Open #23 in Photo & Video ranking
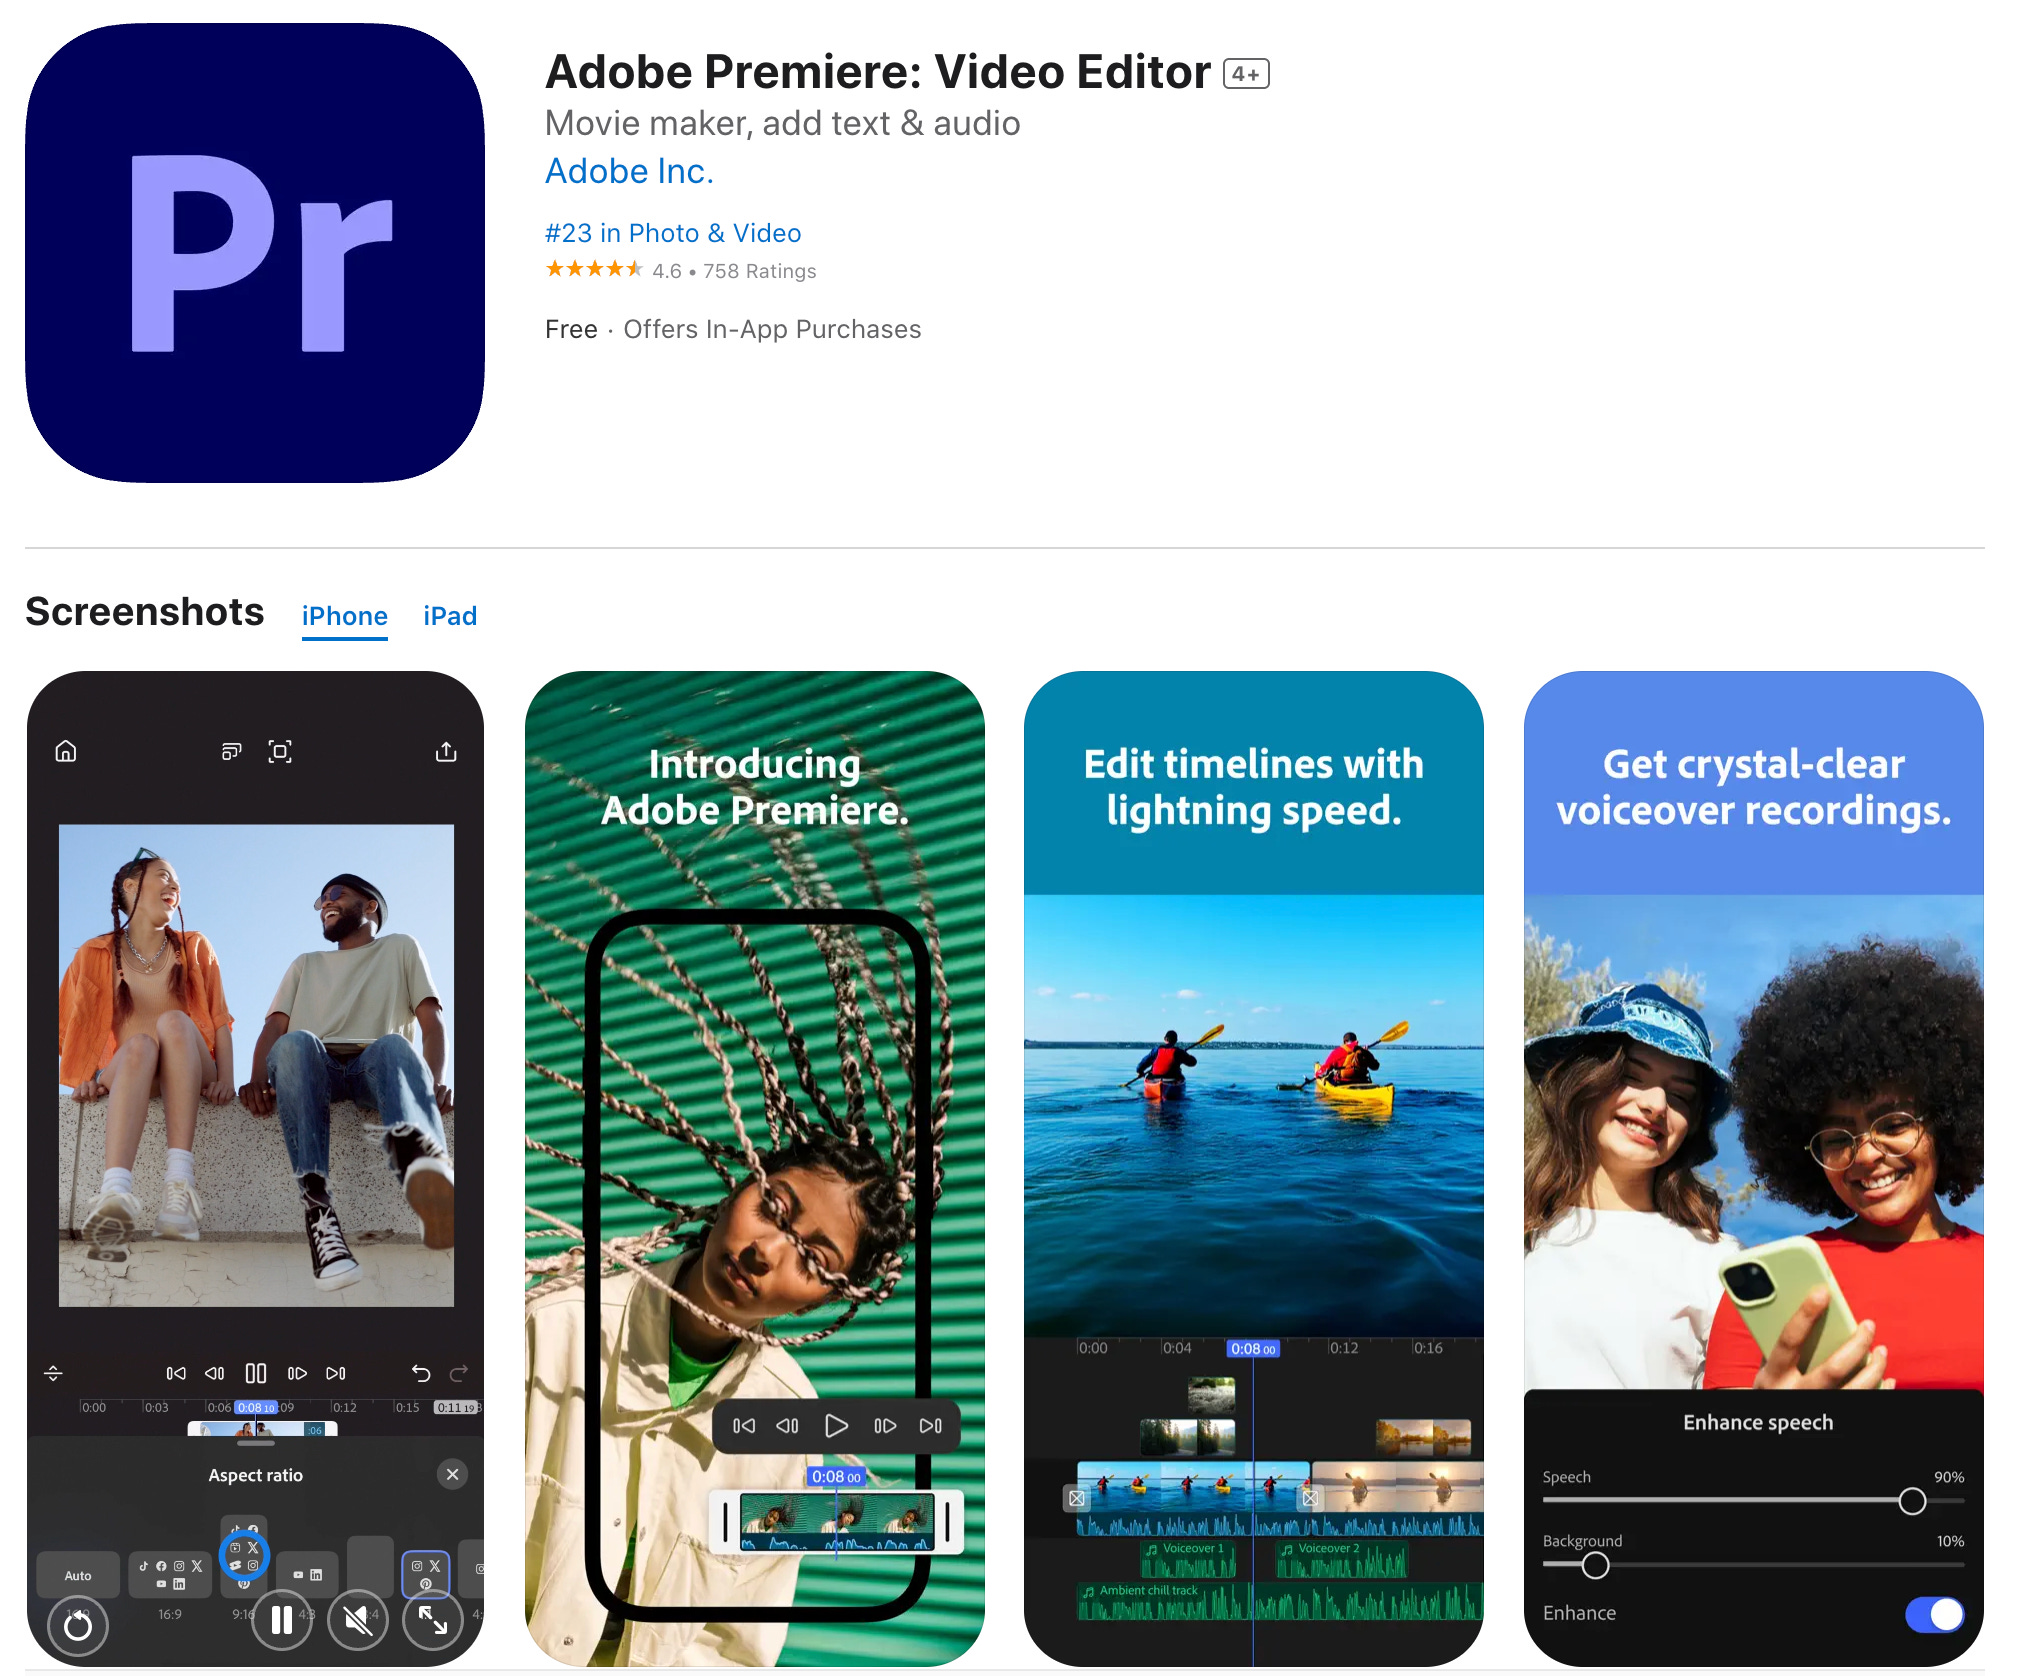This screenshot has height=1676, width=2044. [x=673, y=233]
